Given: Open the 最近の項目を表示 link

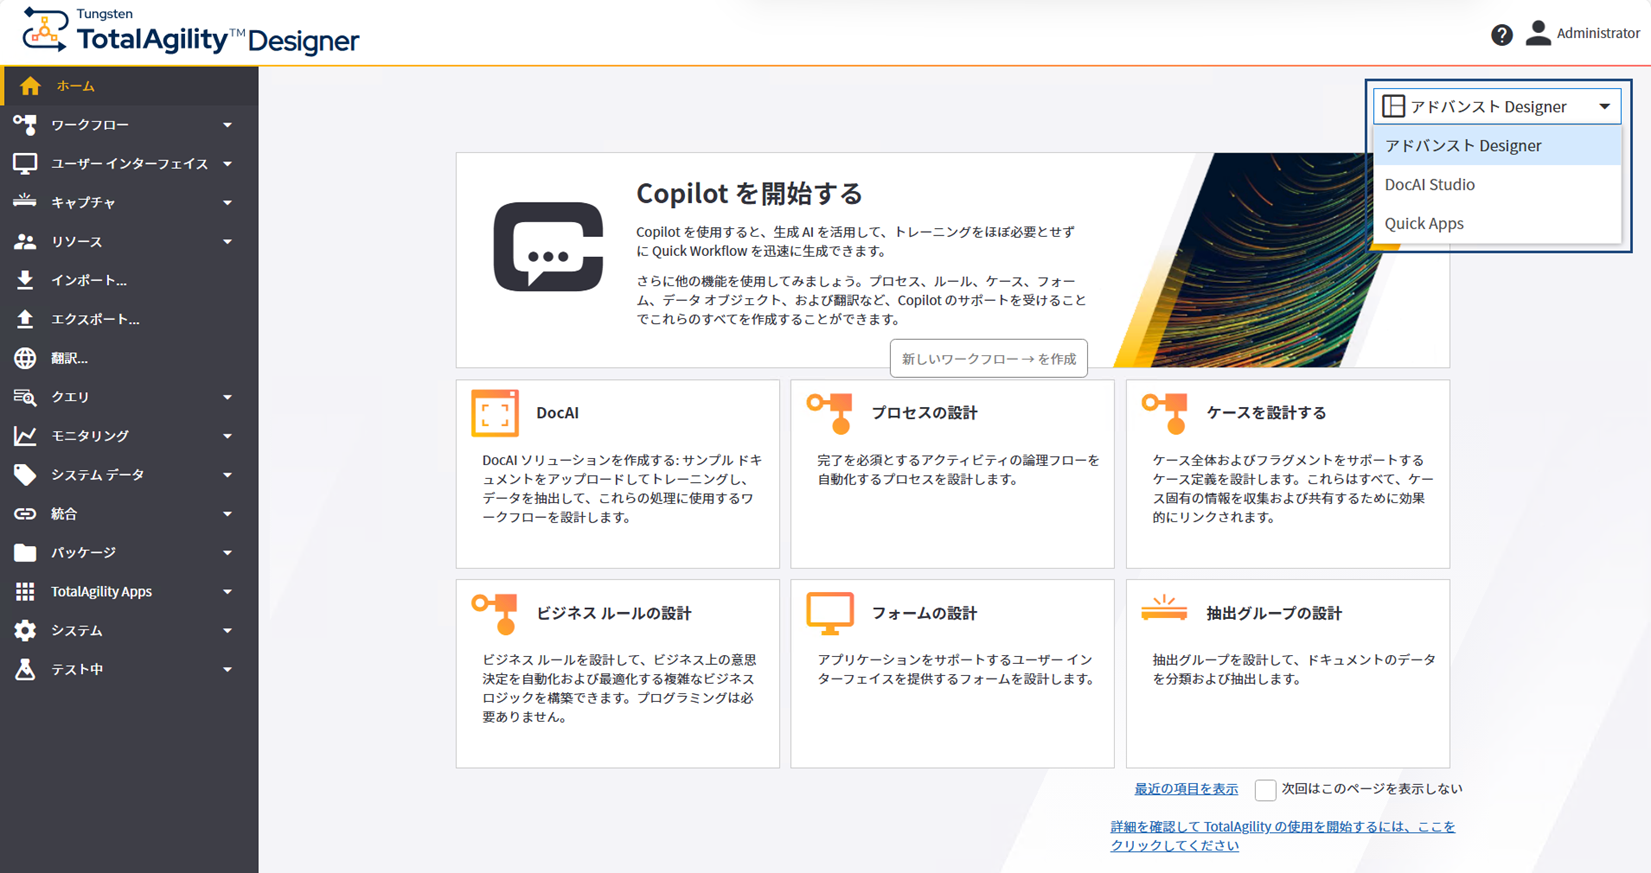Looking at the screenshot, I should pos(1186,789).
